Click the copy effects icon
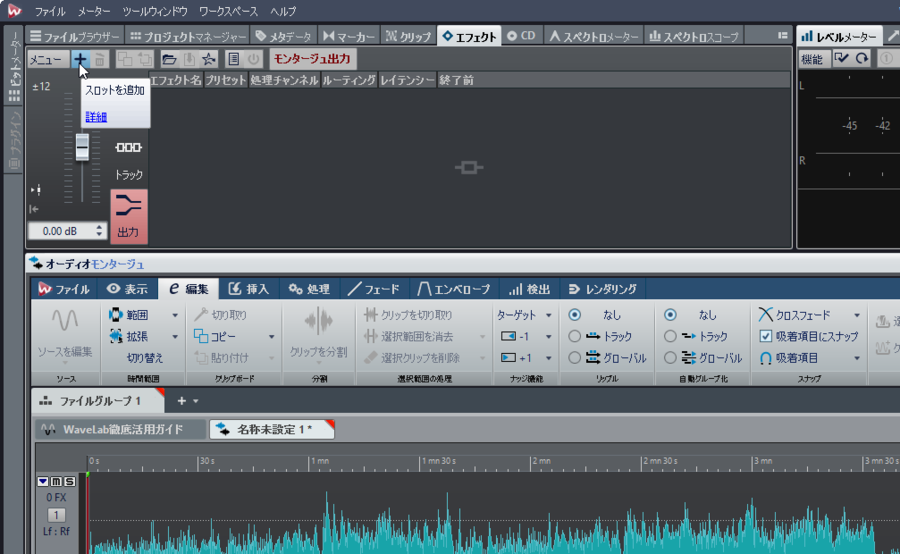The image size is (900, 554). [125, 59]
